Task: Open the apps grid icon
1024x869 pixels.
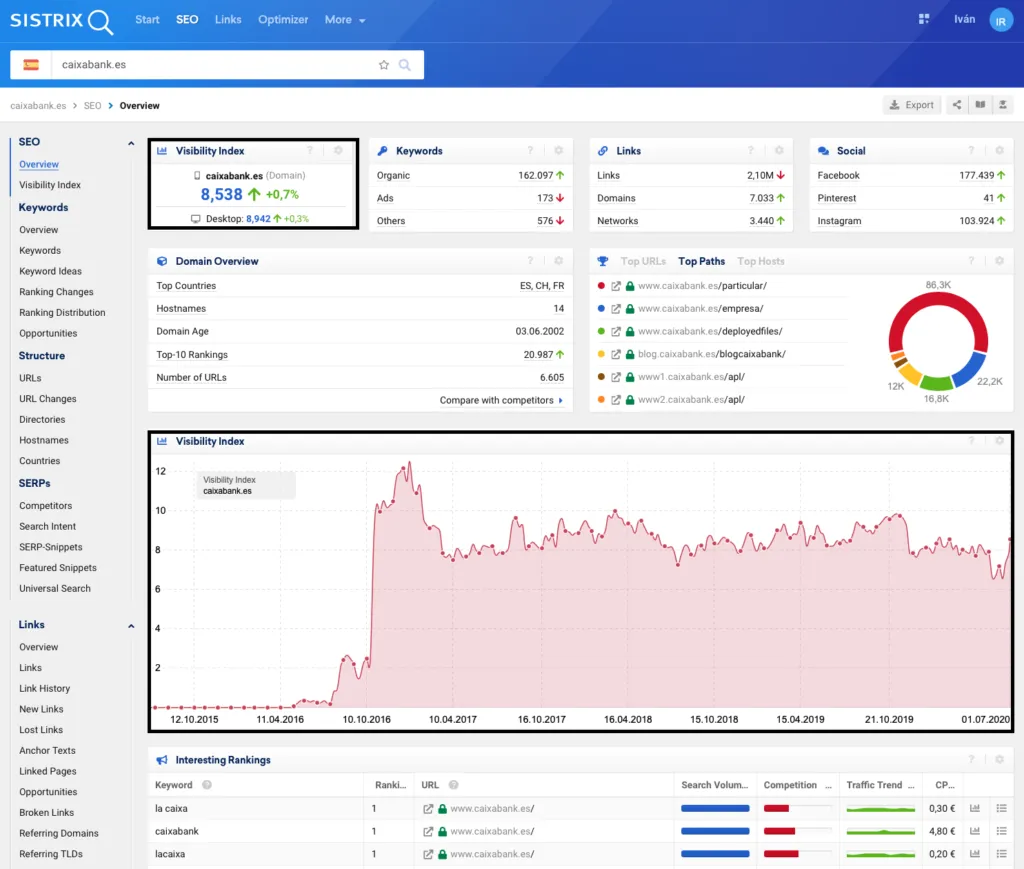Action: tap(923, 19)
